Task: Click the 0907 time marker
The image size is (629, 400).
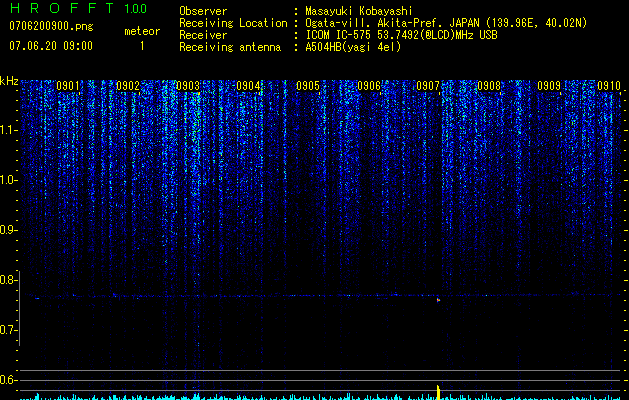Action: coord(428,85)
